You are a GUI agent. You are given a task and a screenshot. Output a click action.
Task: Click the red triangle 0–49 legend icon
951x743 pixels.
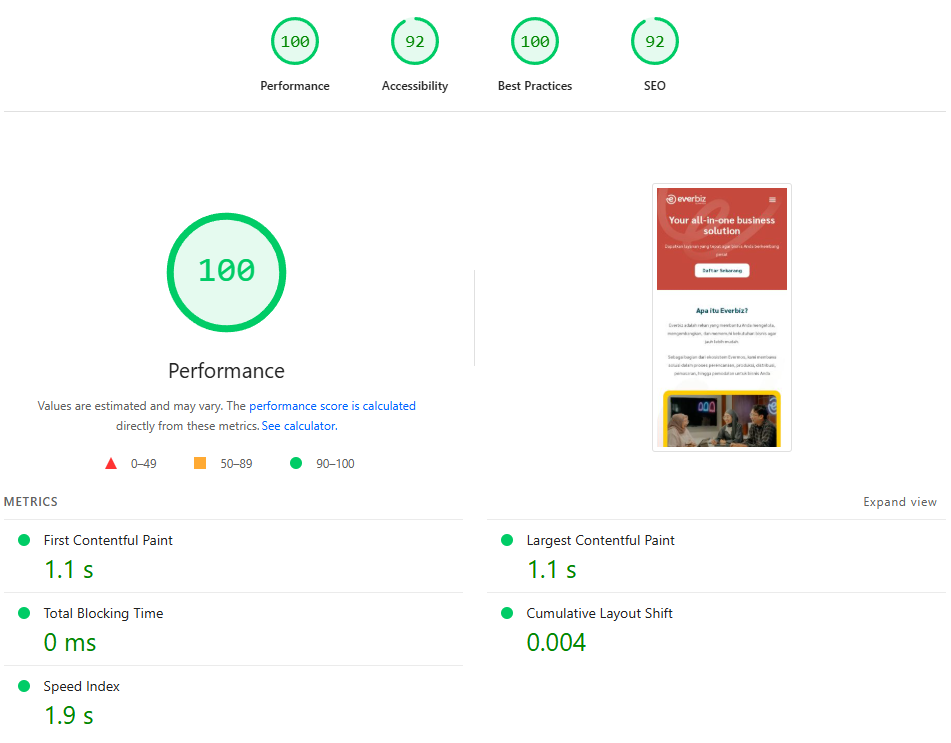[111, 463]
